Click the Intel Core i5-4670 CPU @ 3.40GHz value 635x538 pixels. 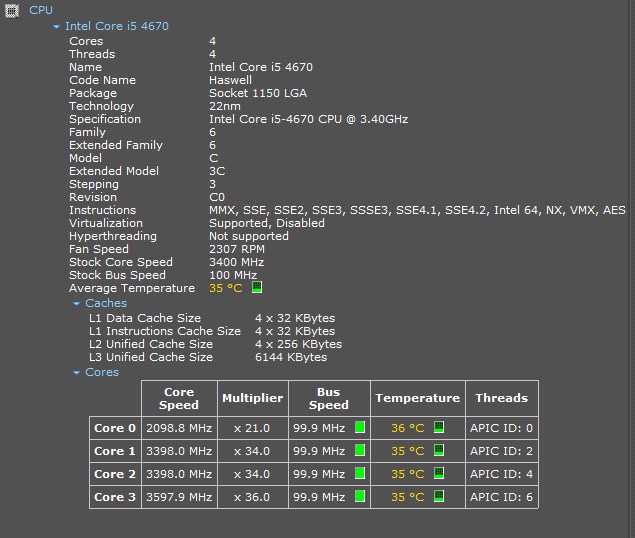pos(309,119)
